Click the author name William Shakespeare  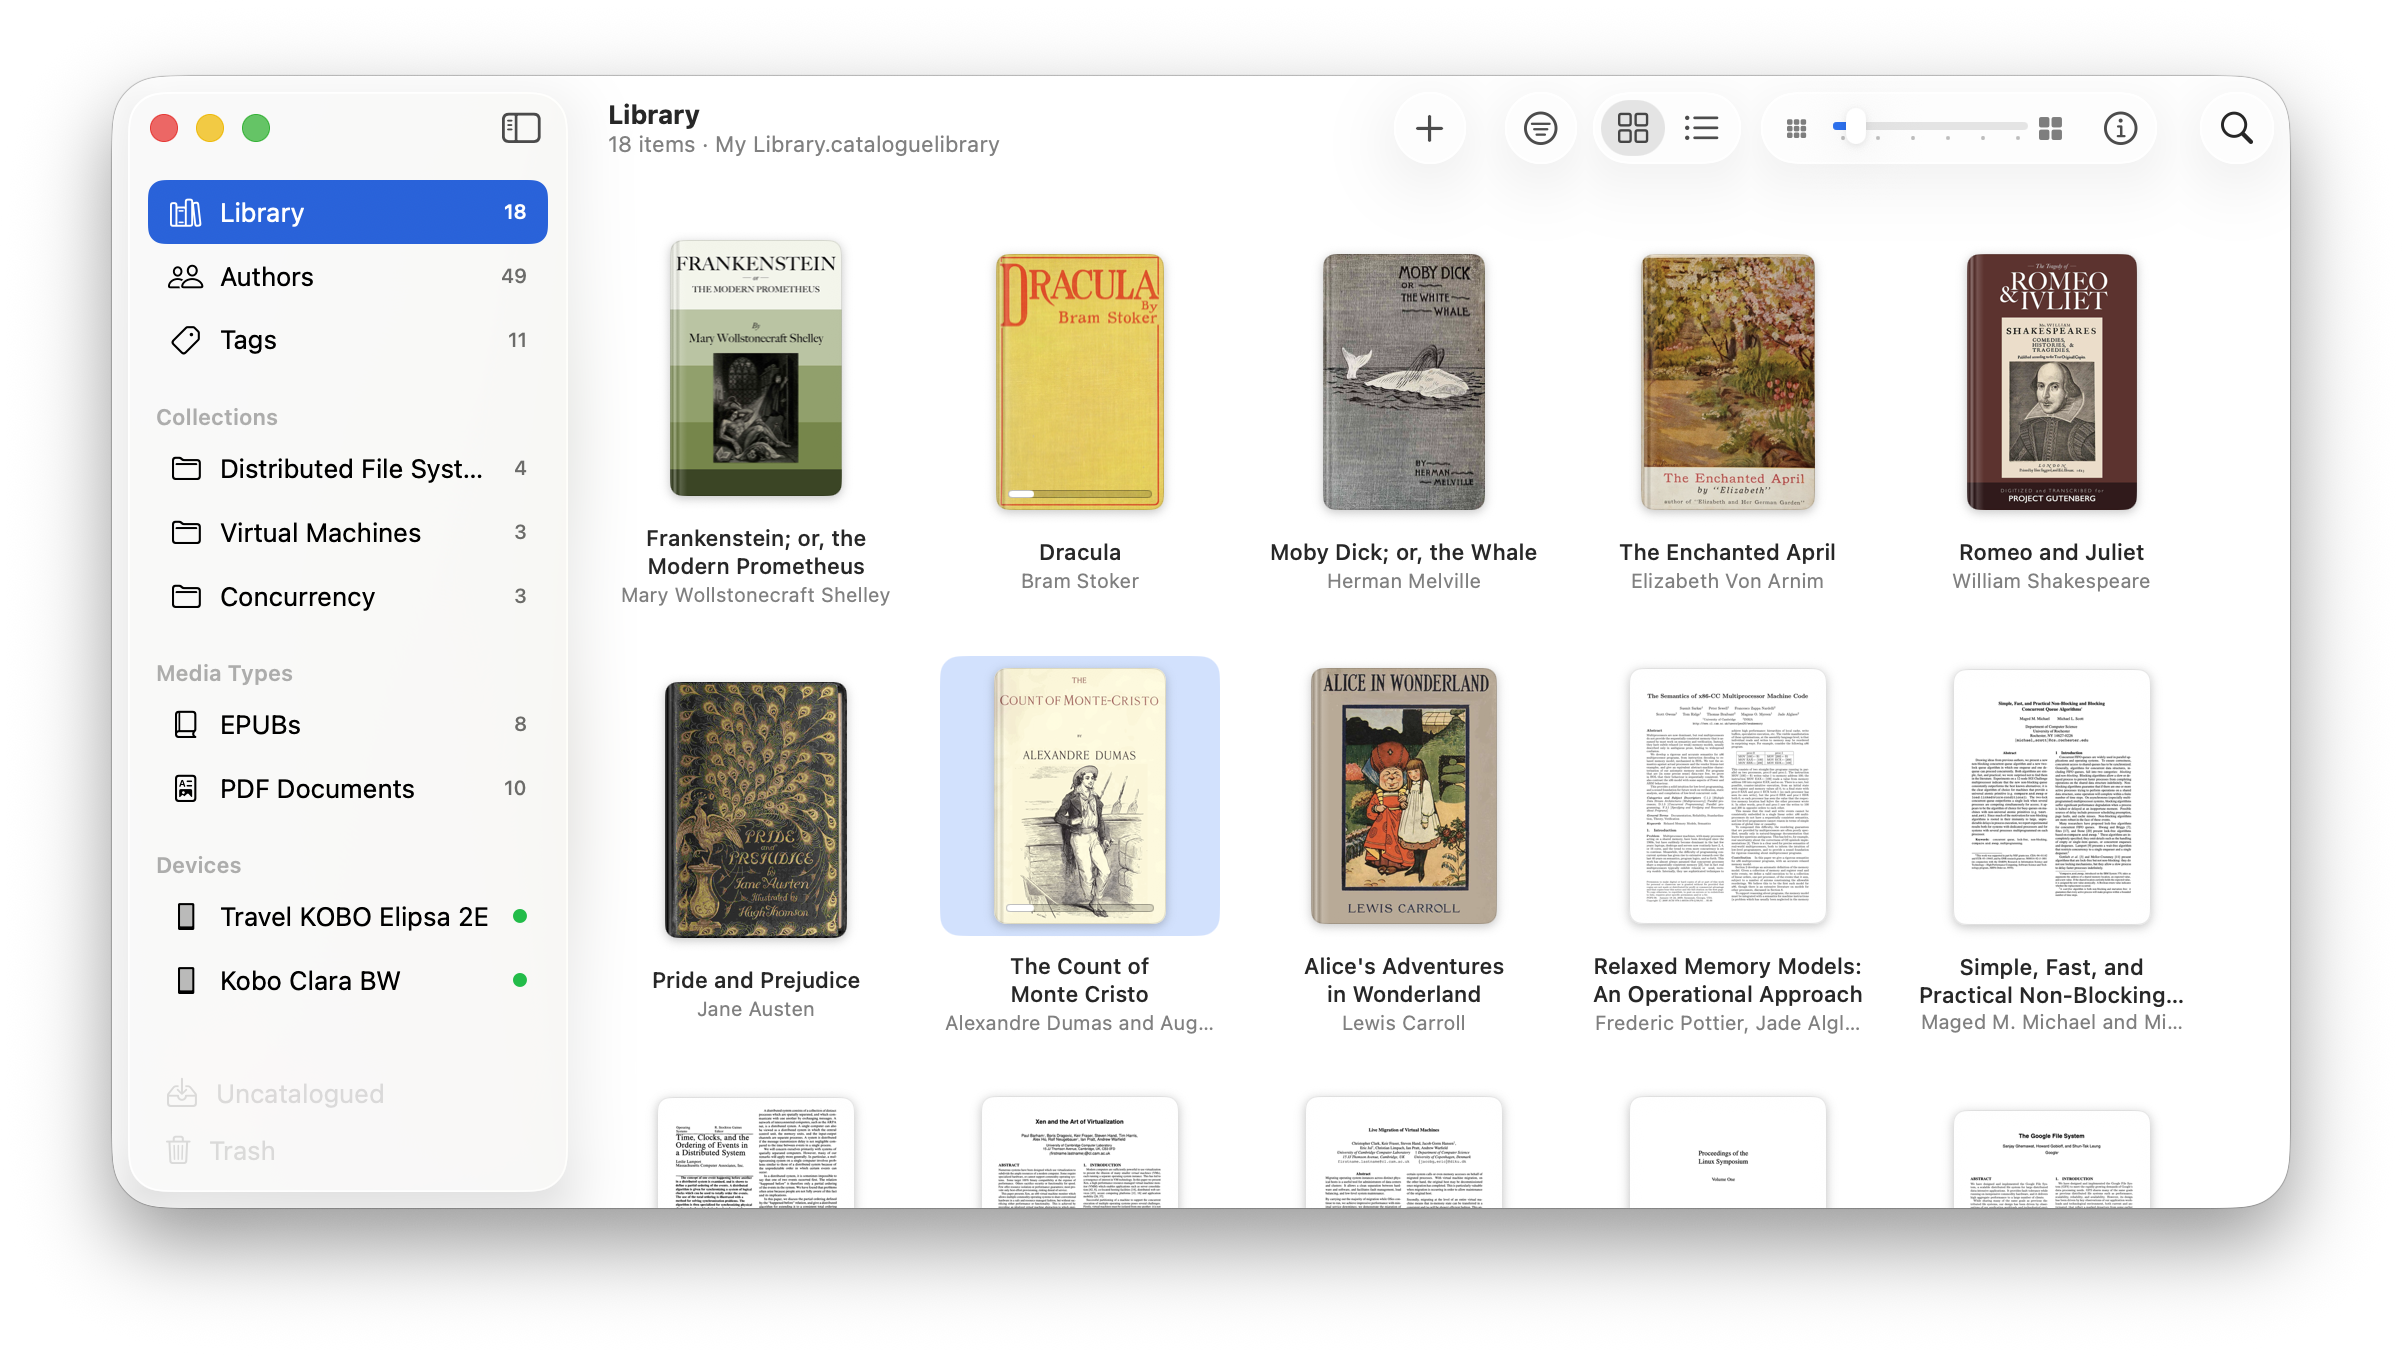[x=2051, y=581]
